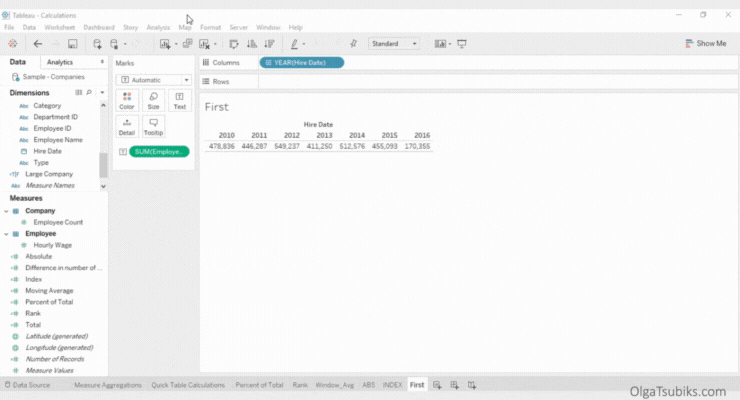
Task: Click the New Story tab icon at bottom
Action: click(471, 385)
